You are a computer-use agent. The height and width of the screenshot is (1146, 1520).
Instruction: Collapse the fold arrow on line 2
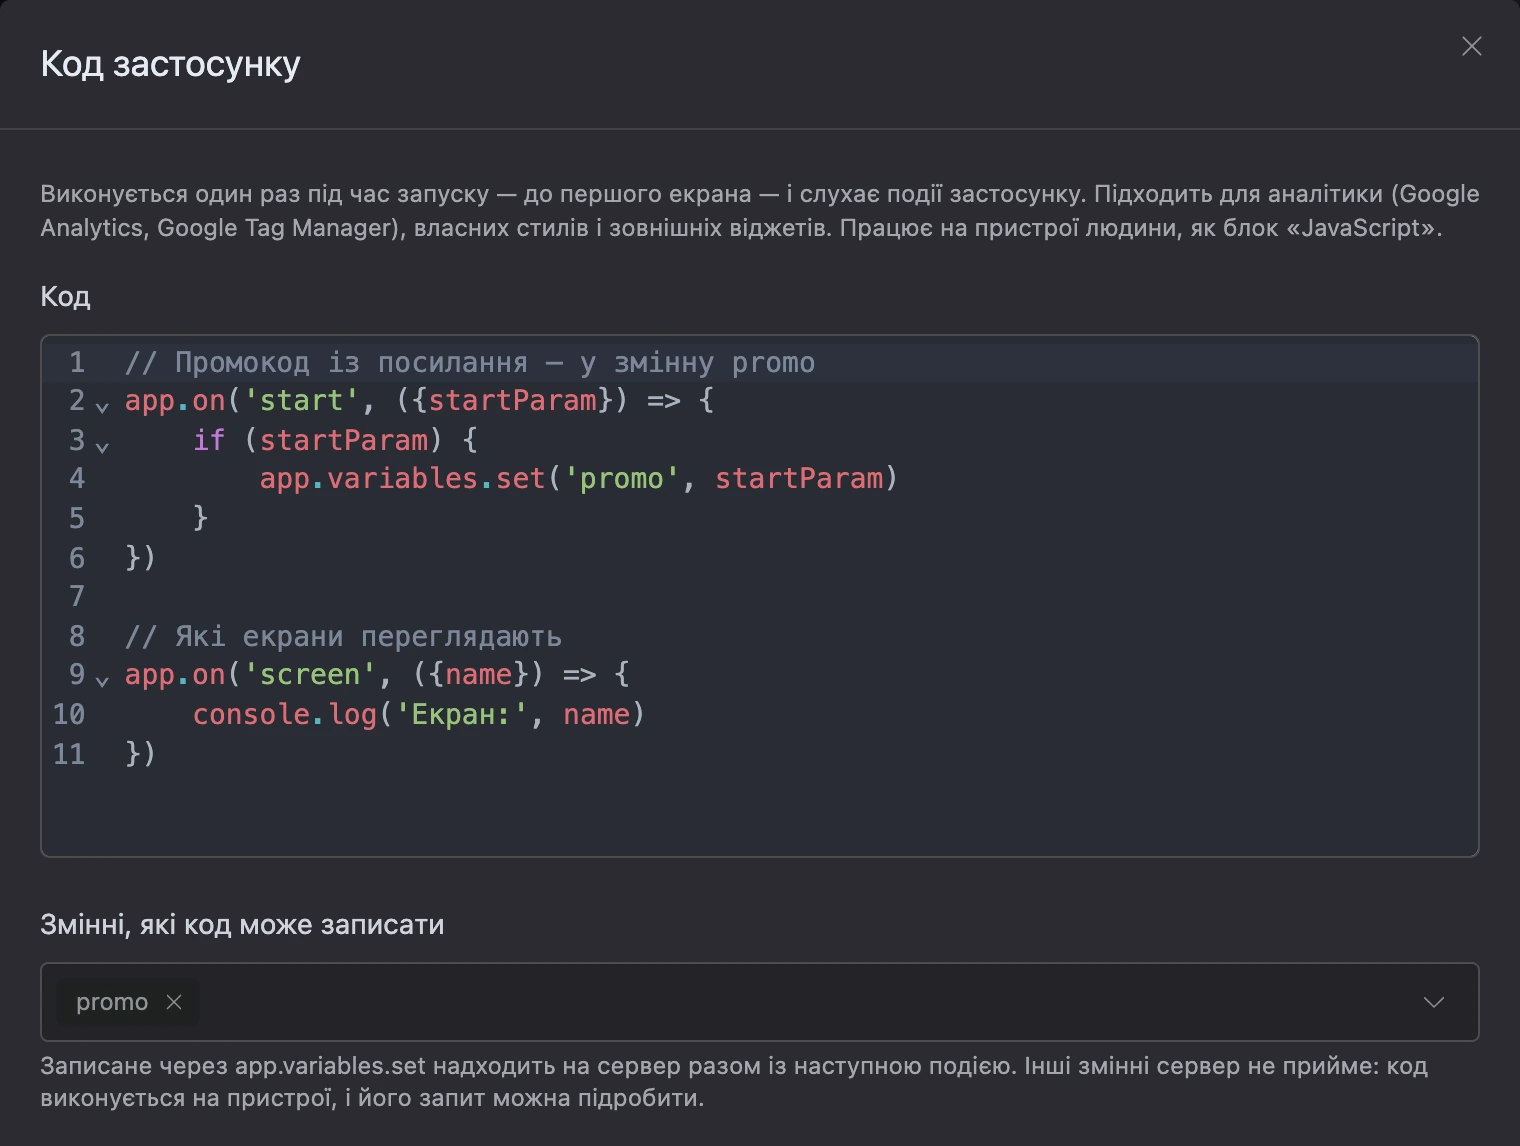(x=102, y=406)
